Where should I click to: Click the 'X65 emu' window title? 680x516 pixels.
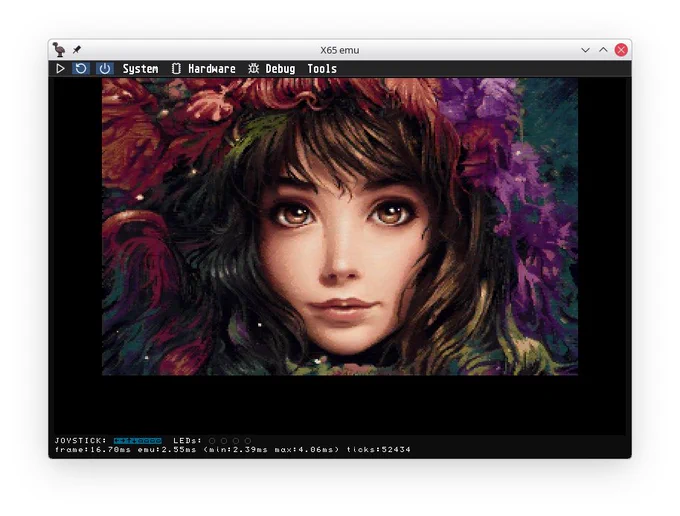click(340, 50)
